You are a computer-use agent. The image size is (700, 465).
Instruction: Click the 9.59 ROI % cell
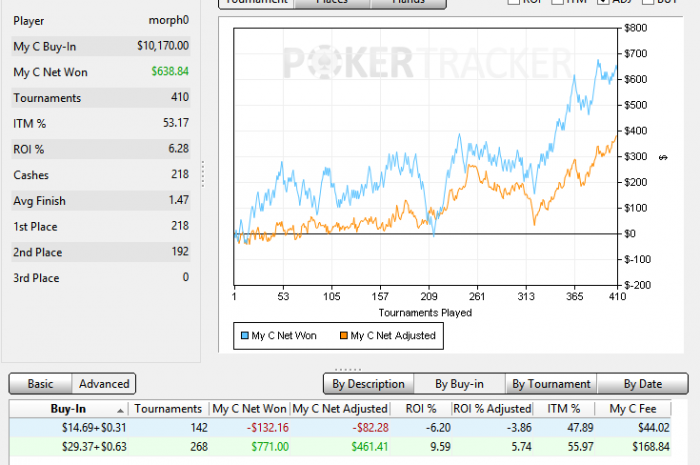440,447
